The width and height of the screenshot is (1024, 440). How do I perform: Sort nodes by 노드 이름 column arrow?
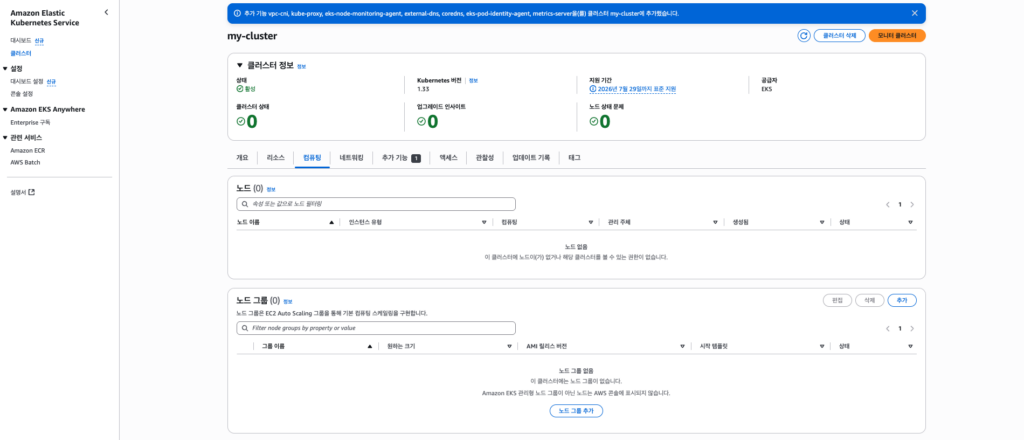coord(331,222)
